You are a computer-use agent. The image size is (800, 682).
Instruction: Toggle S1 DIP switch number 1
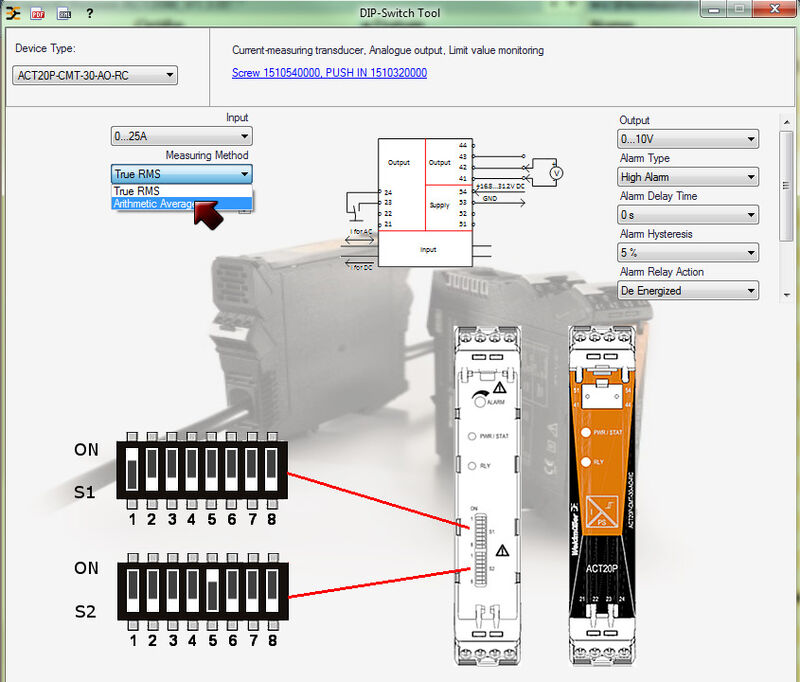[x=132, y=468]
